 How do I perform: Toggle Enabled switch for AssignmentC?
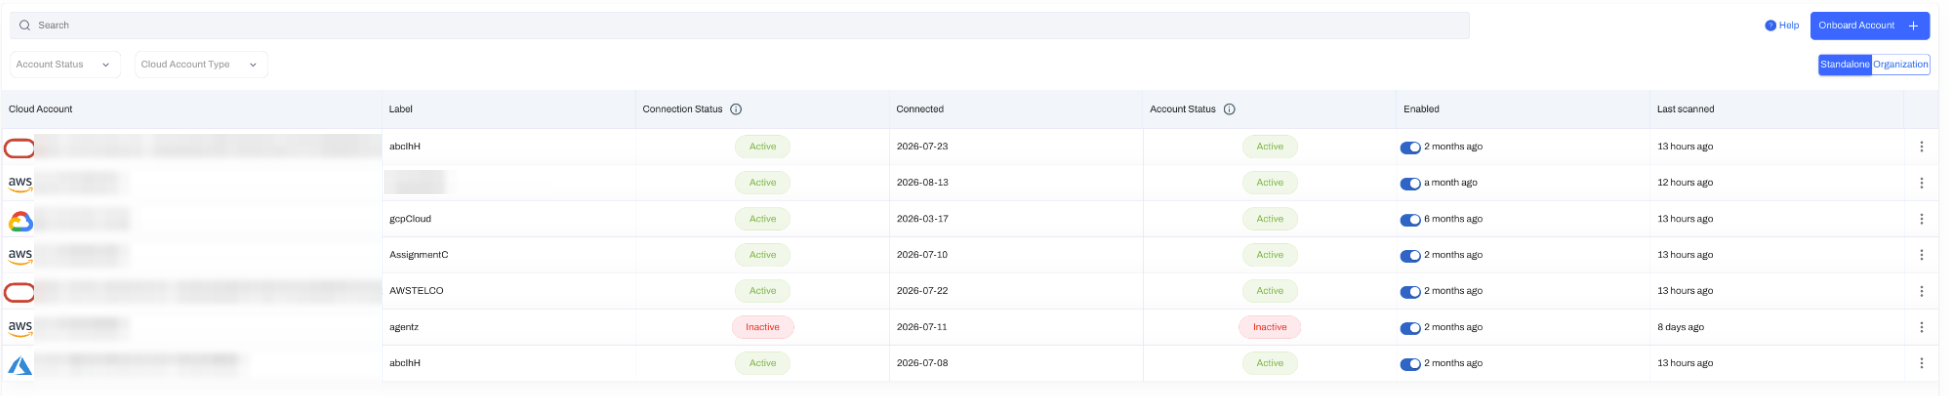(1410, 256)
